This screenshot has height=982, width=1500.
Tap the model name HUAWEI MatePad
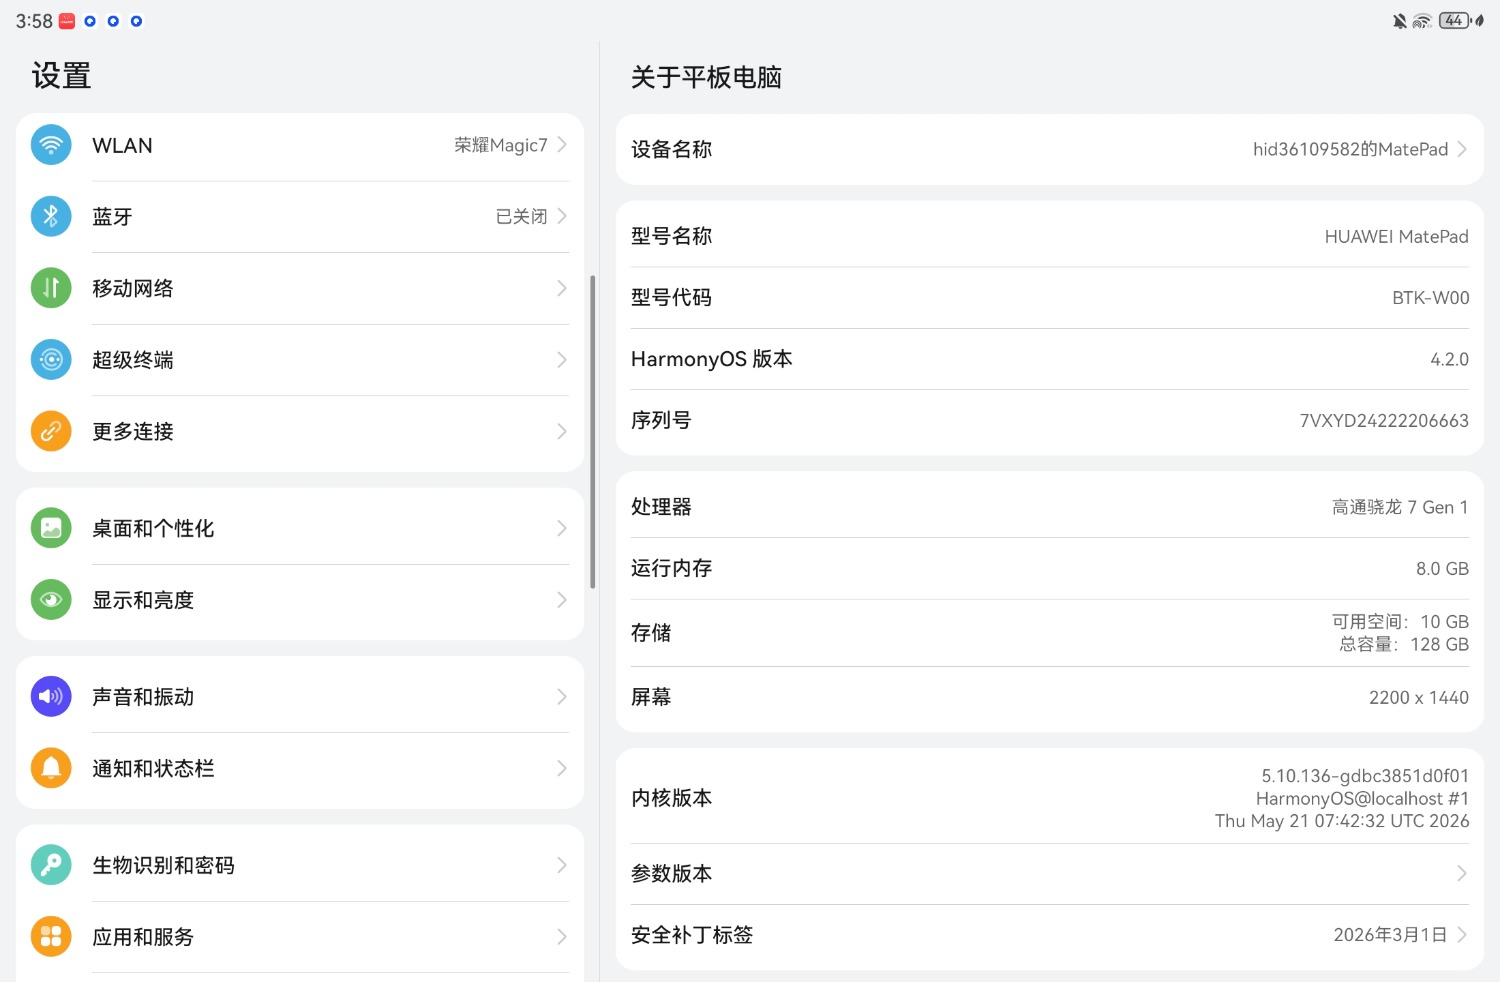coord(1397,237)
